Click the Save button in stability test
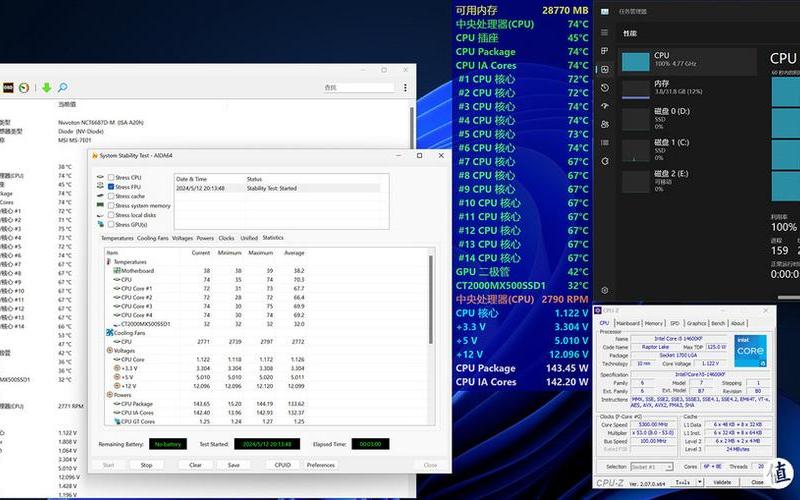 (234, 465)
